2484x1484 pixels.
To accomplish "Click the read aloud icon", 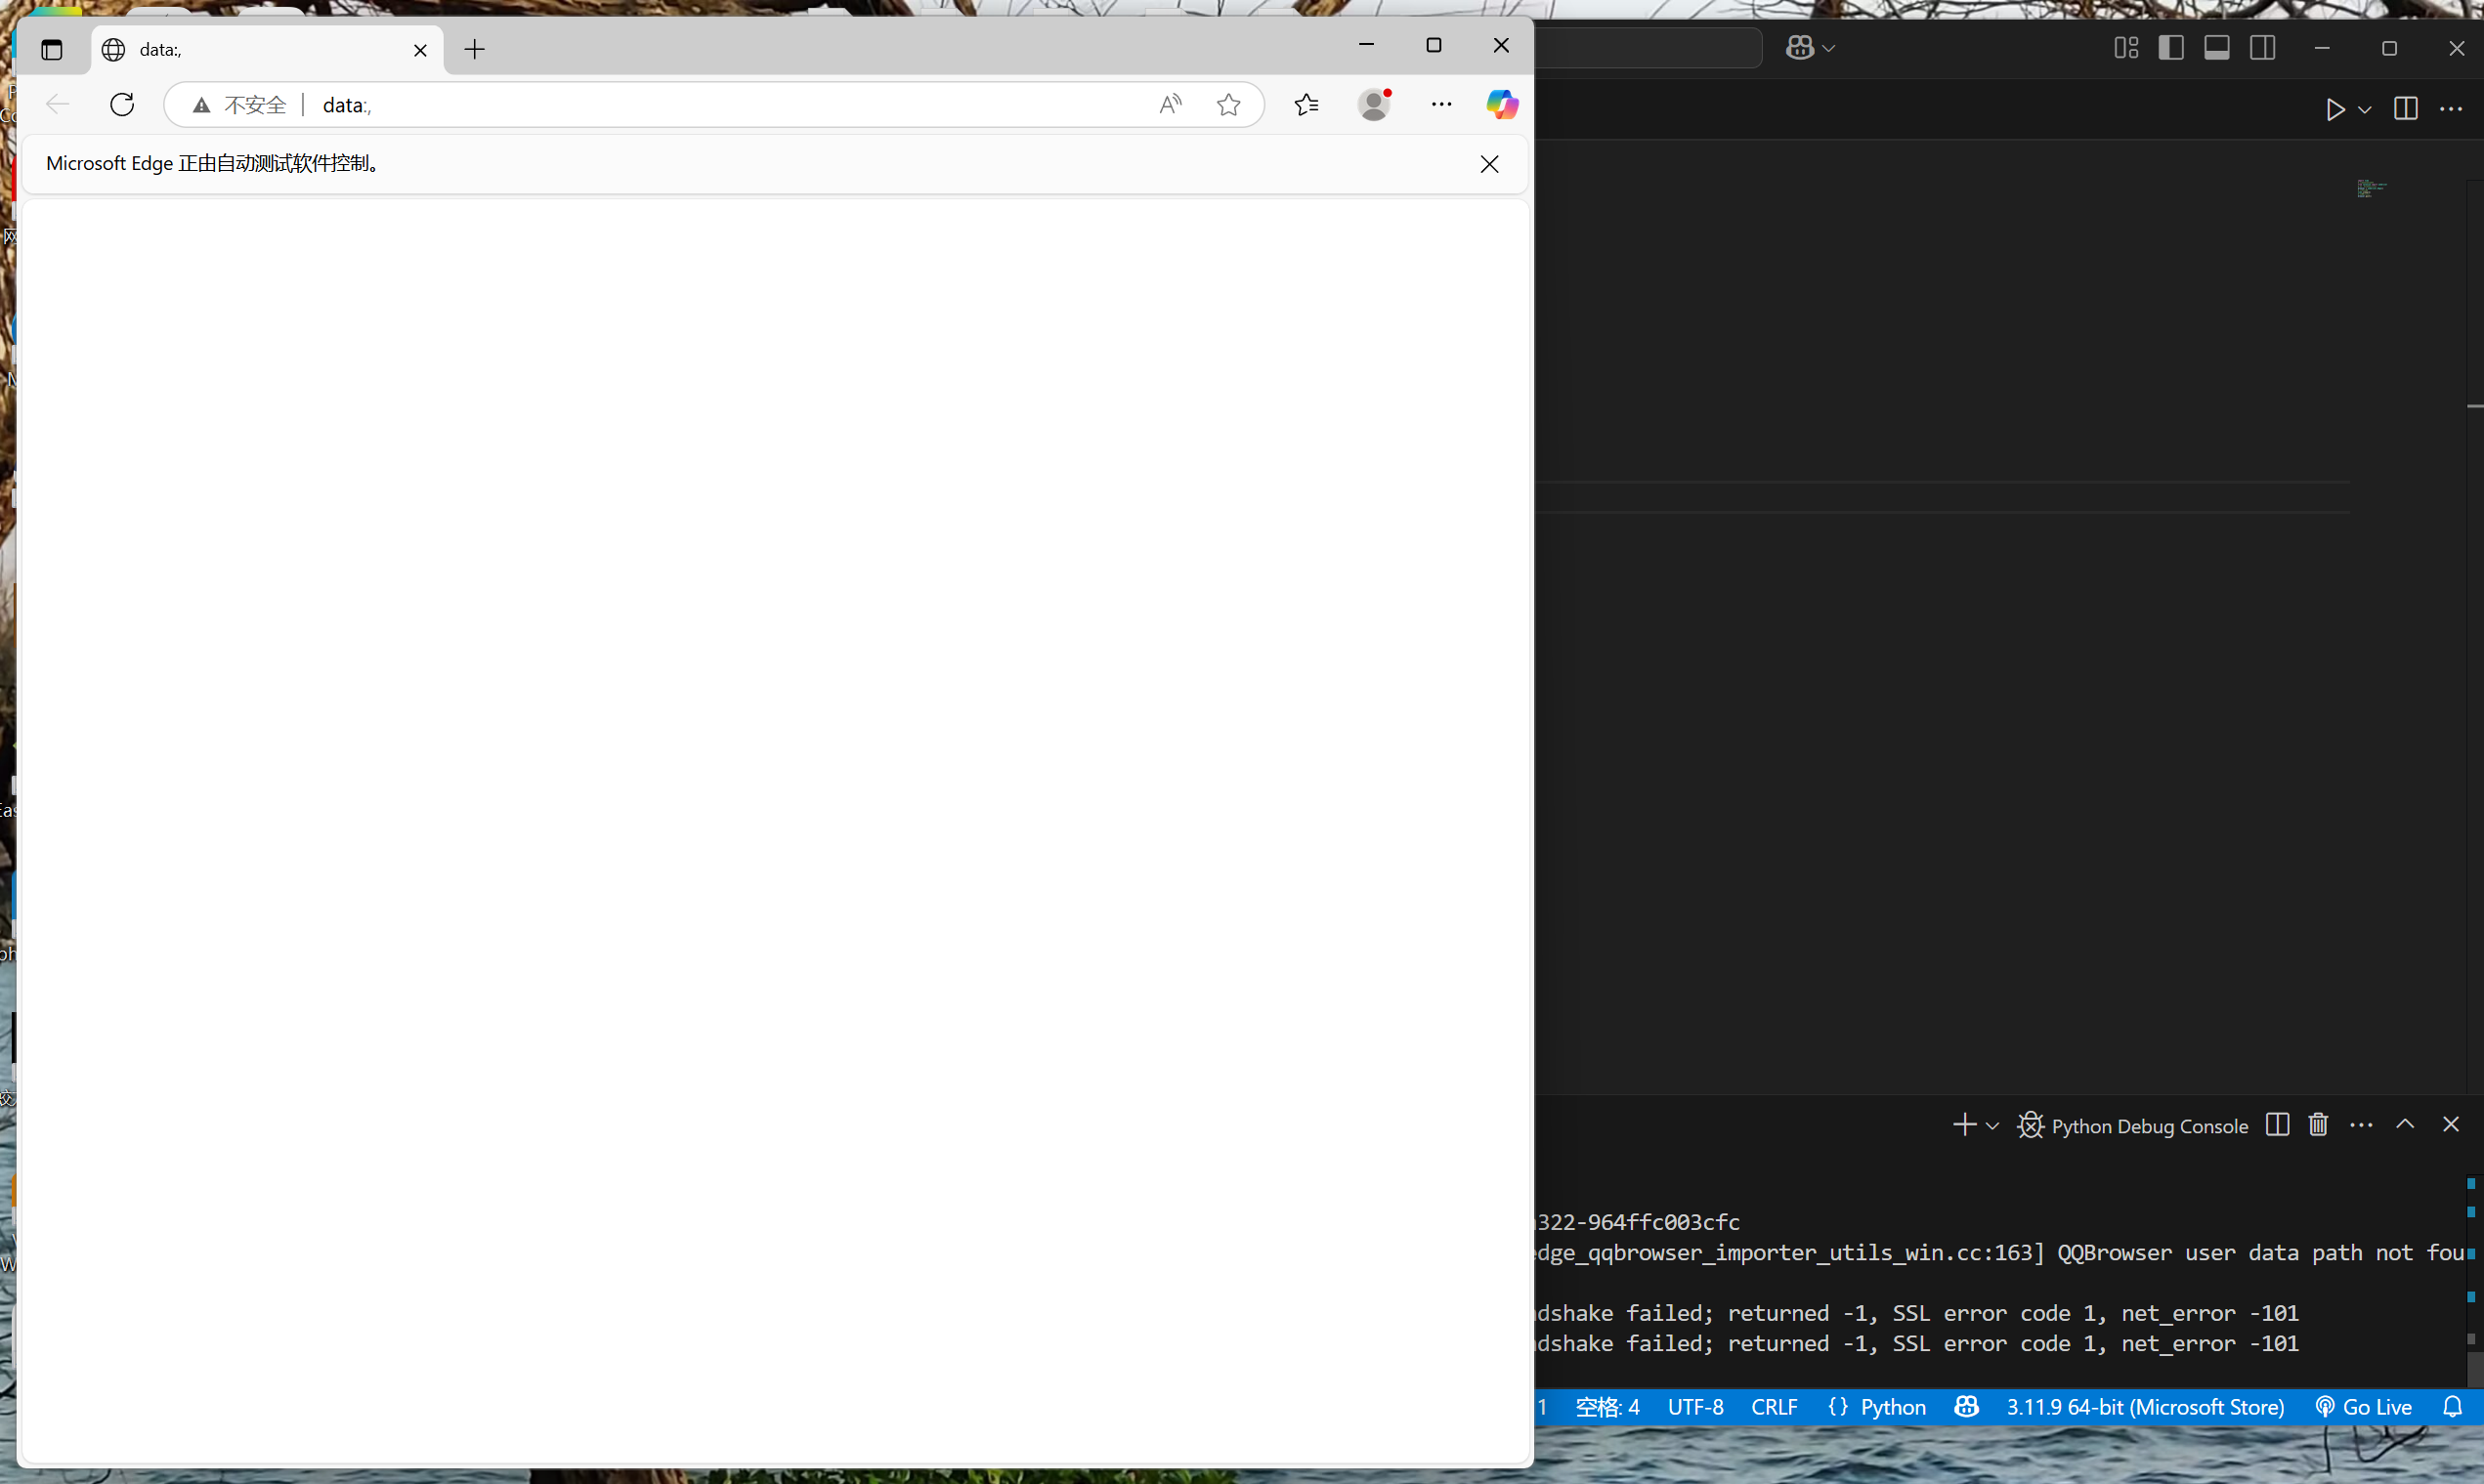I will pos(1170,105).
